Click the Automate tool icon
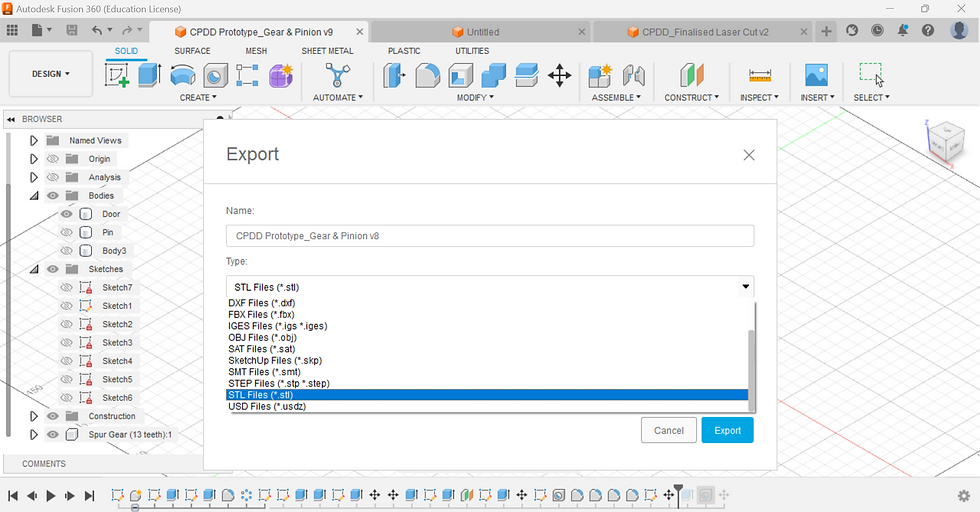Screen dimensions: 980x512 click(338, 76)
